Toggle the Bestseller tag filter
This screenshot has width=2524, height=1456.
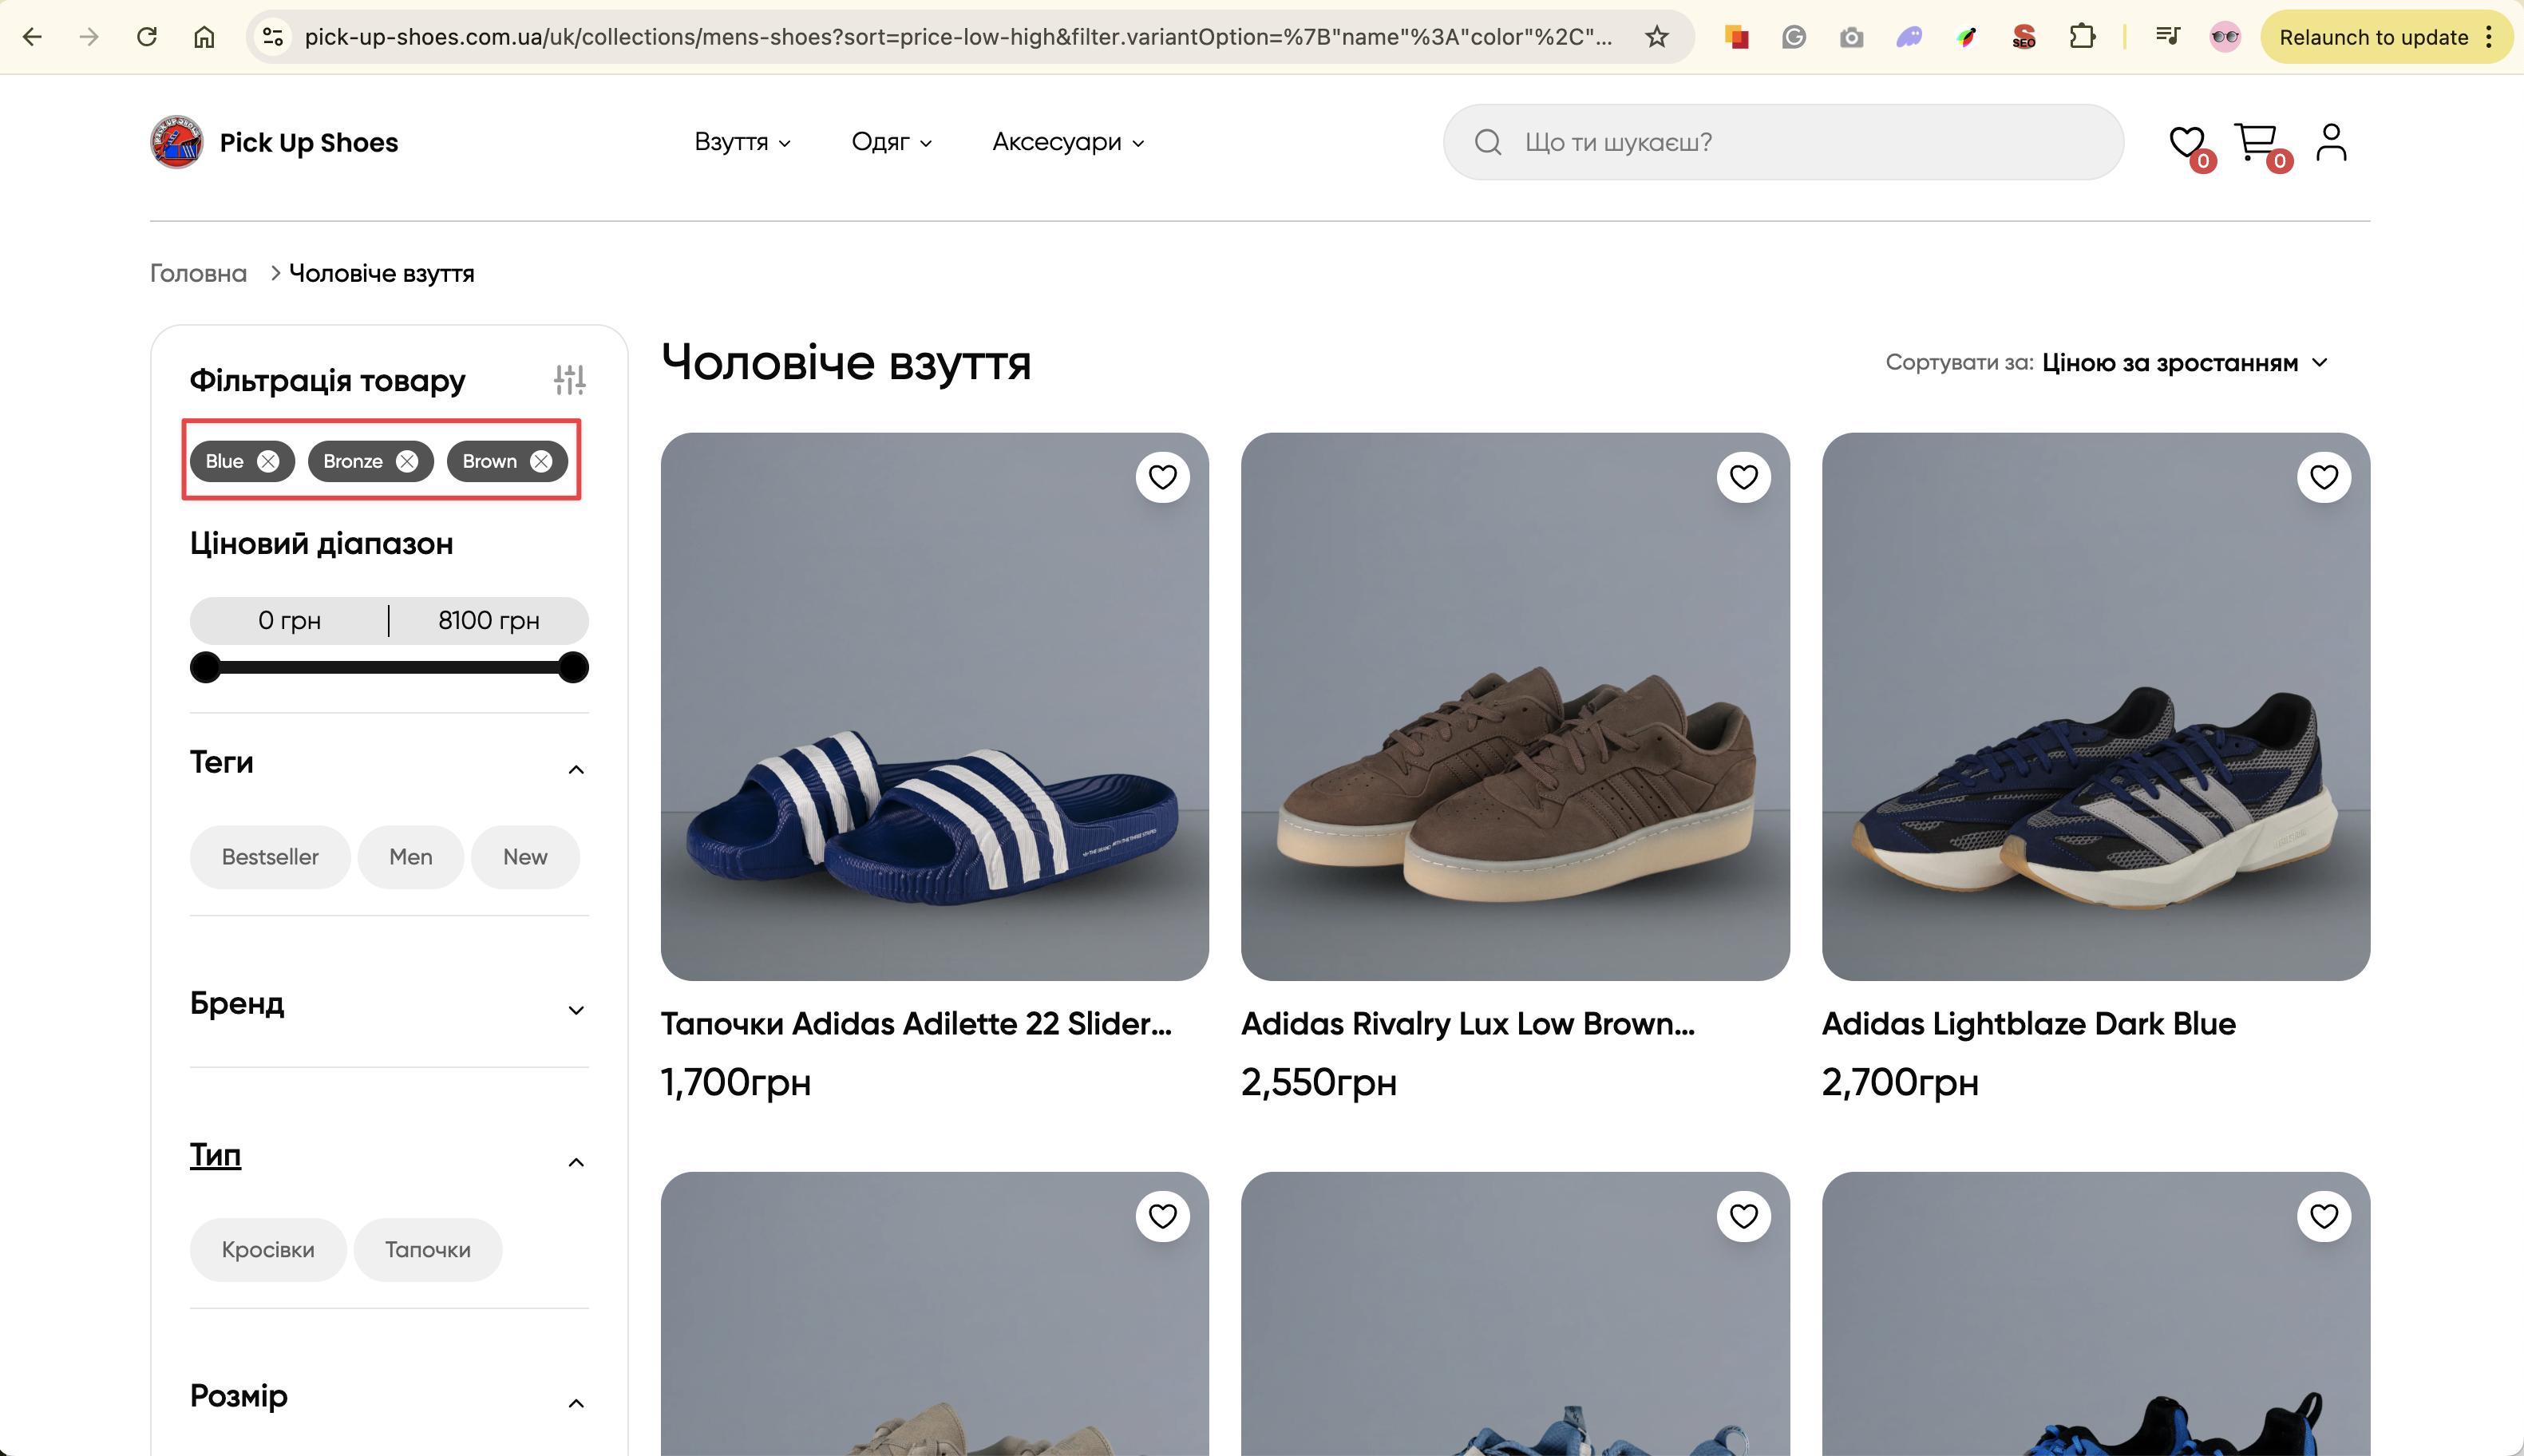coord(270,857)
